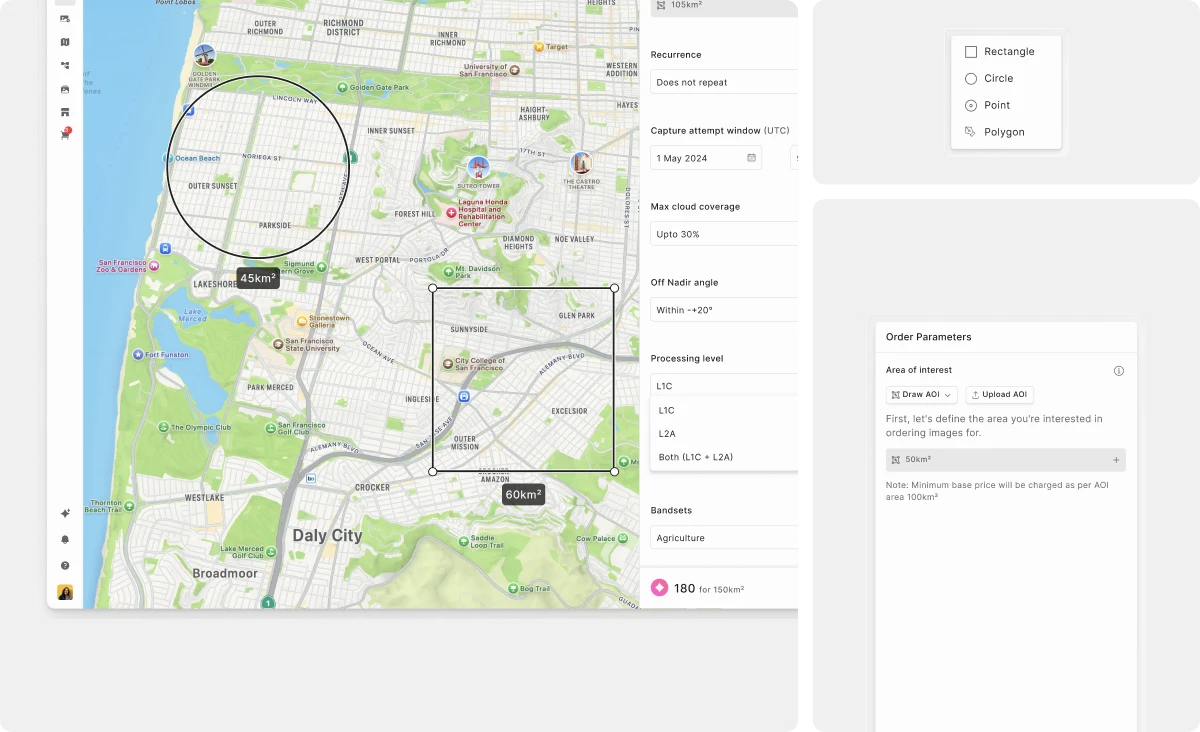Image resolution: width=1200 pixels, height=732 pixels.
Task: Click the 60km² rectangle area label
Action: coord(523,494)
